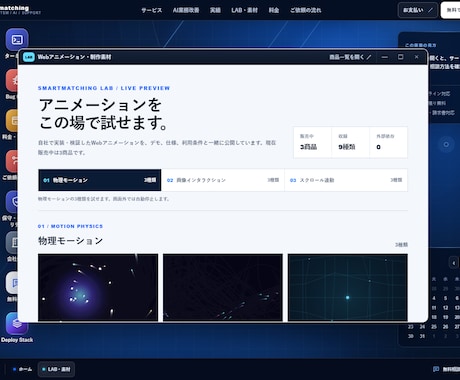The image size is (460, 380).
Task: Select day 4 in the calendar
Action: click(x=434, y=298)
